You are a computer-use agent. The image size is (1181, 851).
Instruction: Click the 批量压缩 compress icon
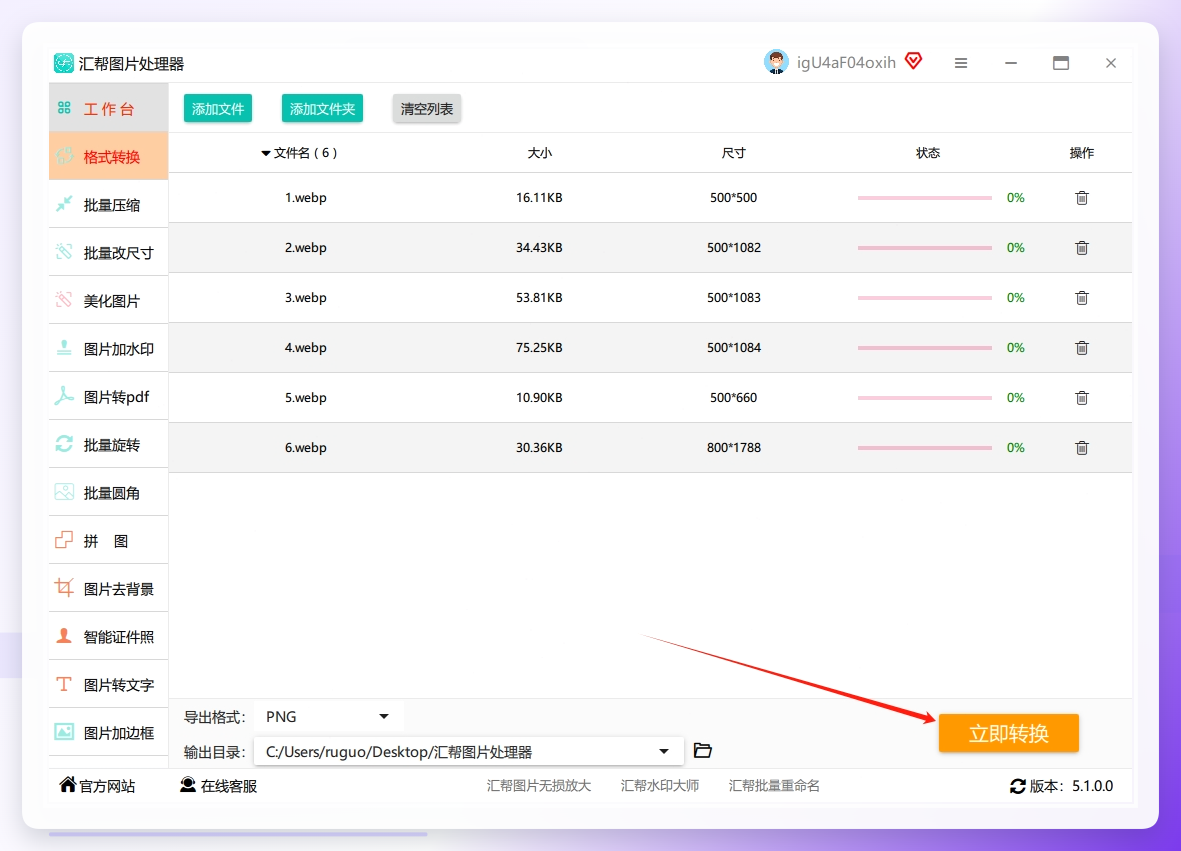(x=64, y=204)
